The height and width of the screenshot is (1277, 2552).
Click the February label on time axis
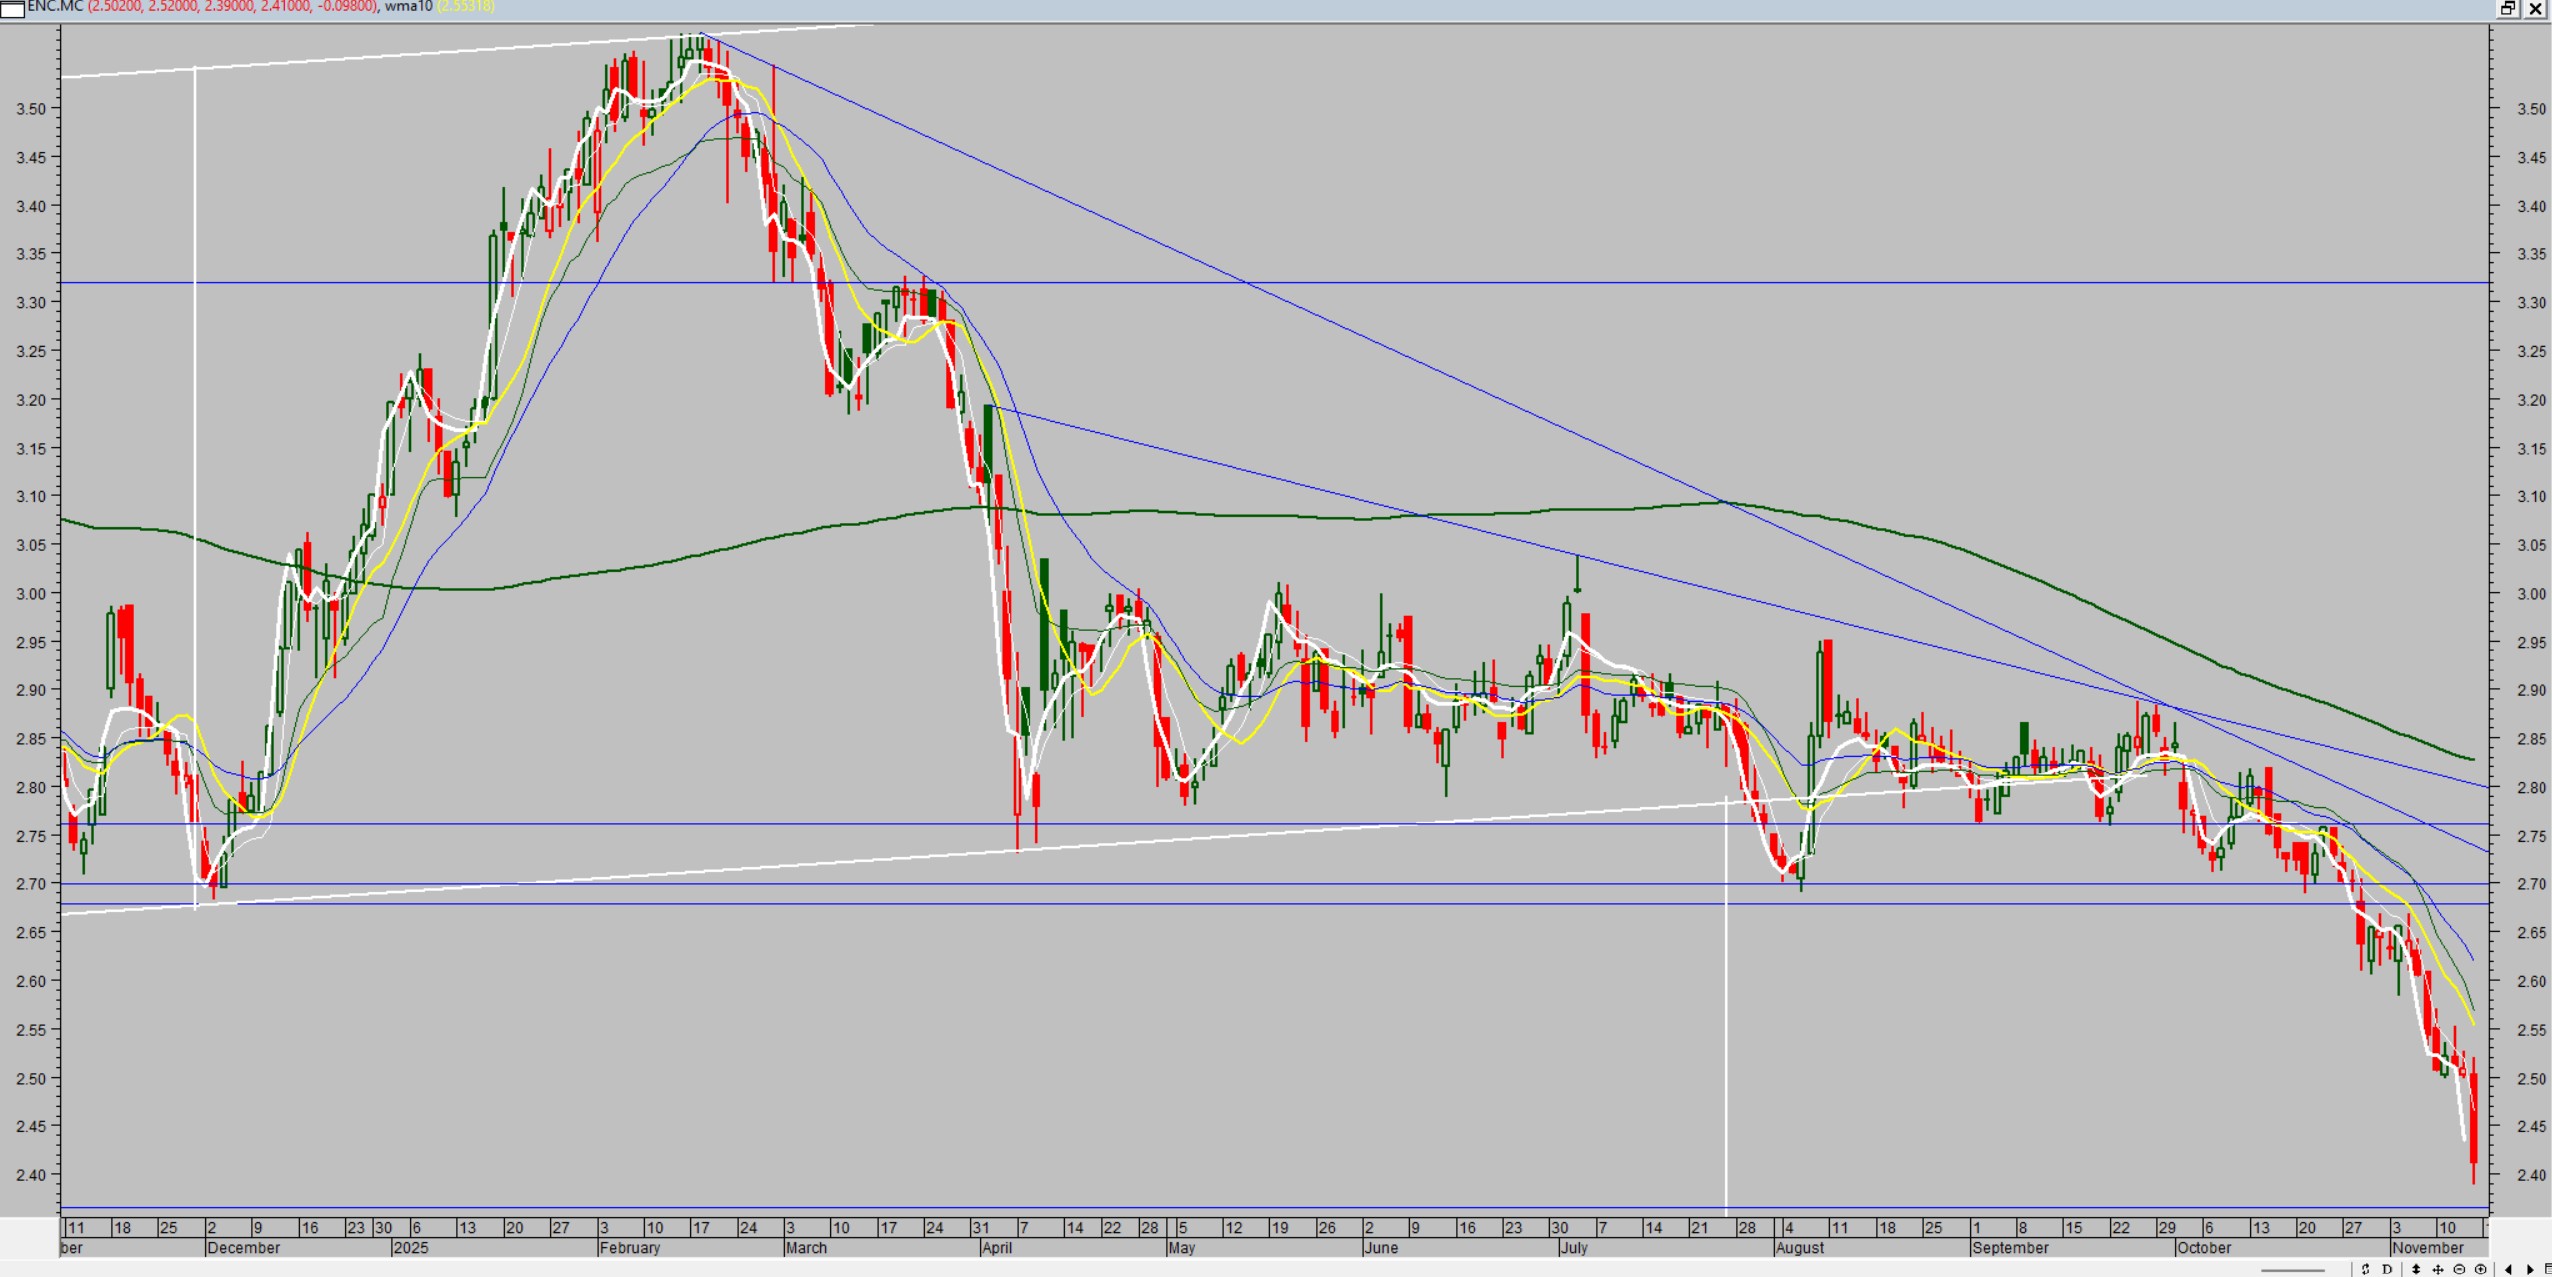pos(629,1248)
